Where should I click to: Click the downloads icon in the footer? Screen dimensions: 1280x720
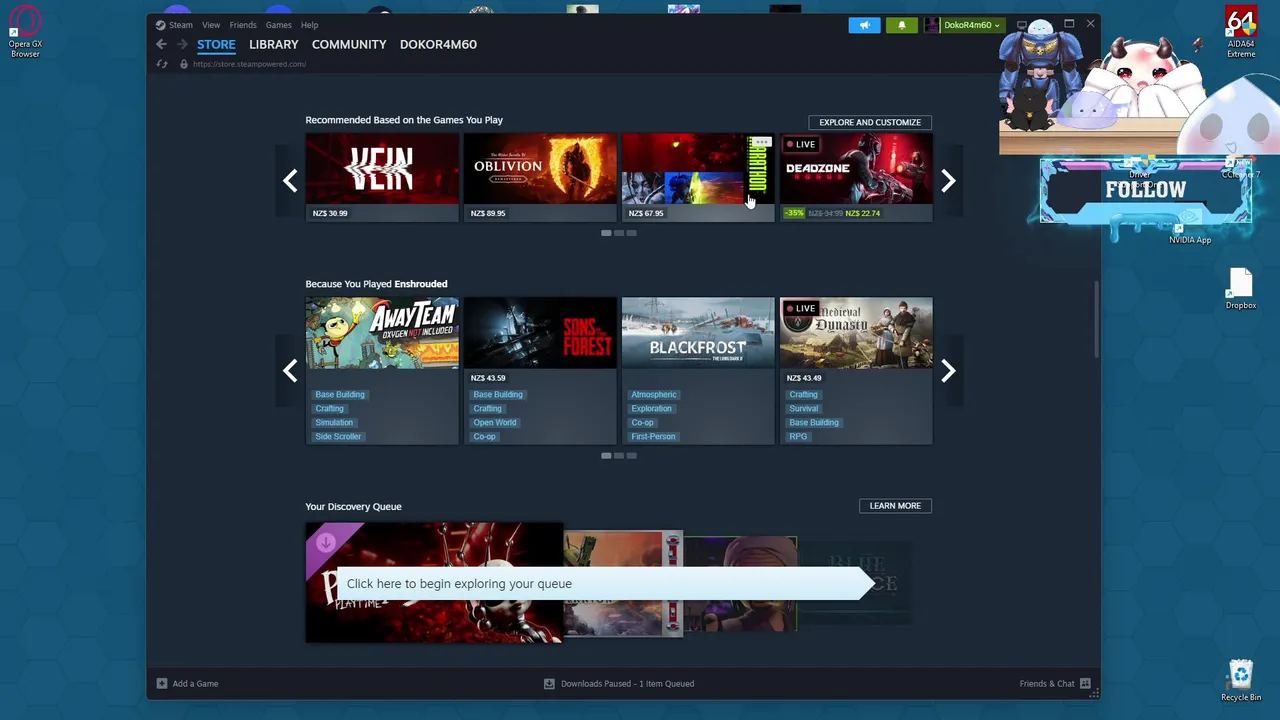tap(549, 684)
